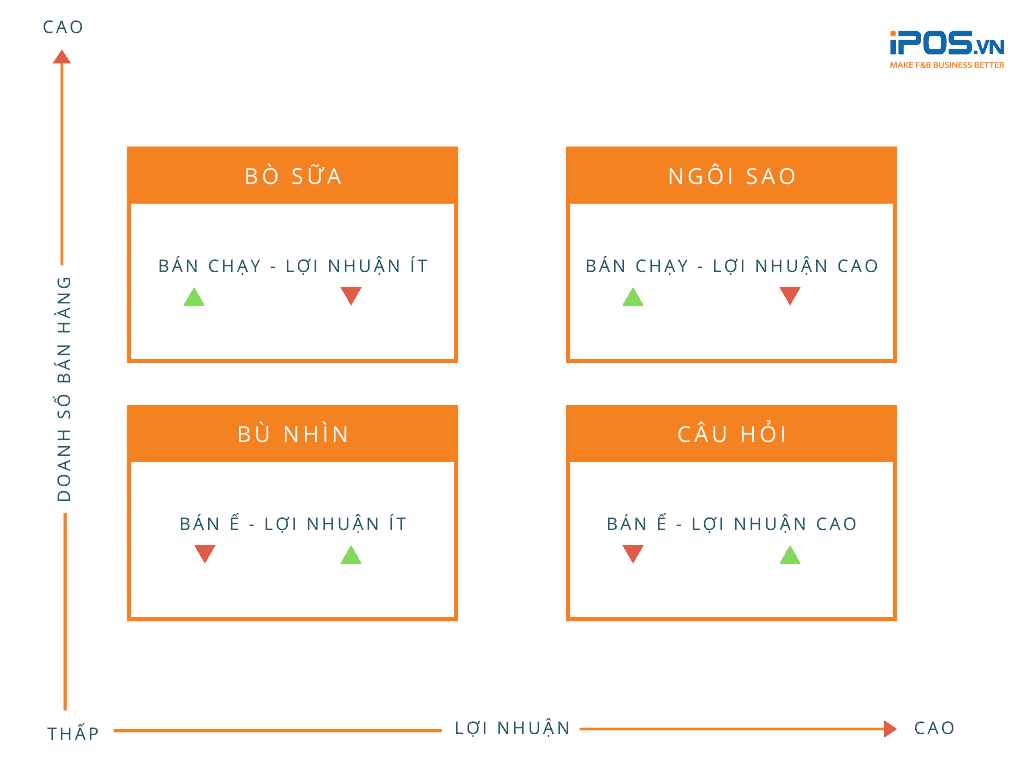Click the green up triangle in BÙ NHÌN box
This screenshot has width=1024, height=768.
351,555
